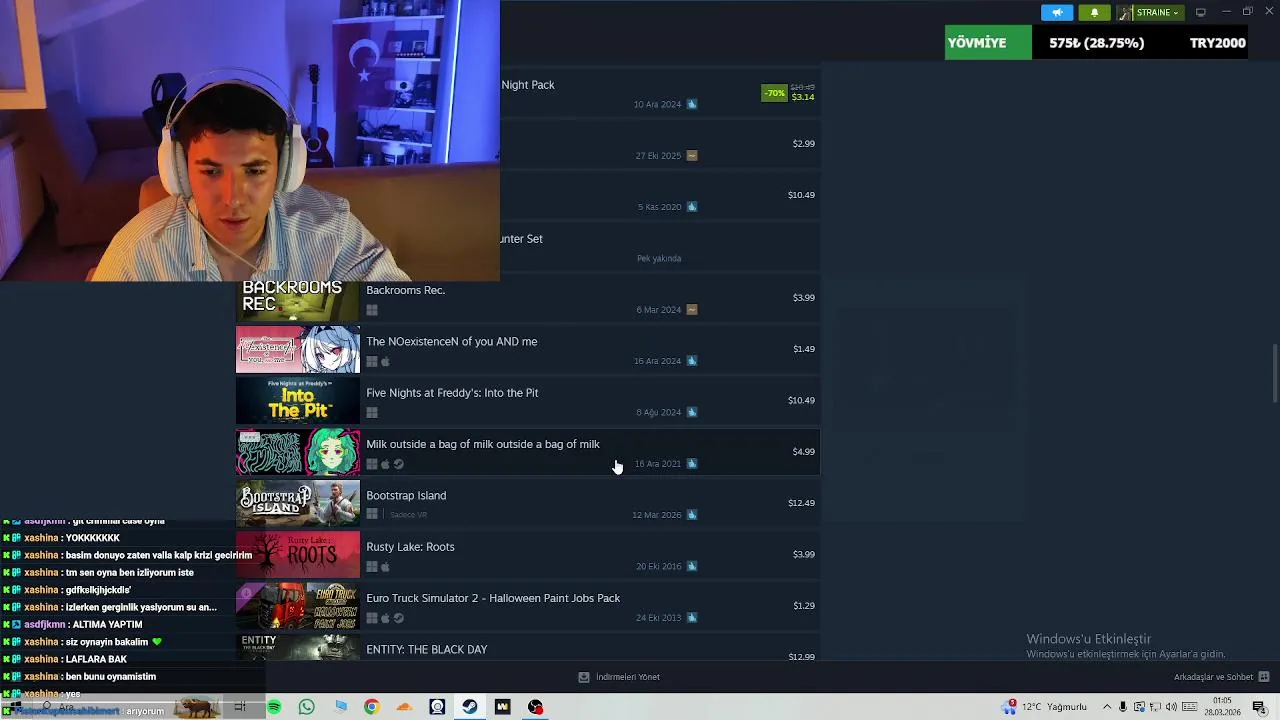Open Five Nights at Freddy's: Into the Pit
Image resolution: width=1280 pixels, height=720 pixels.
click(x=452, y=393)
